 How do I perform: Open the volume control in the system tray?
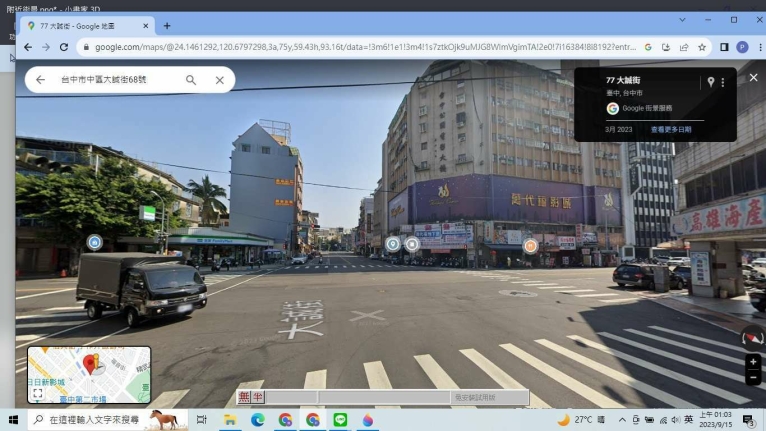[676, 420]
